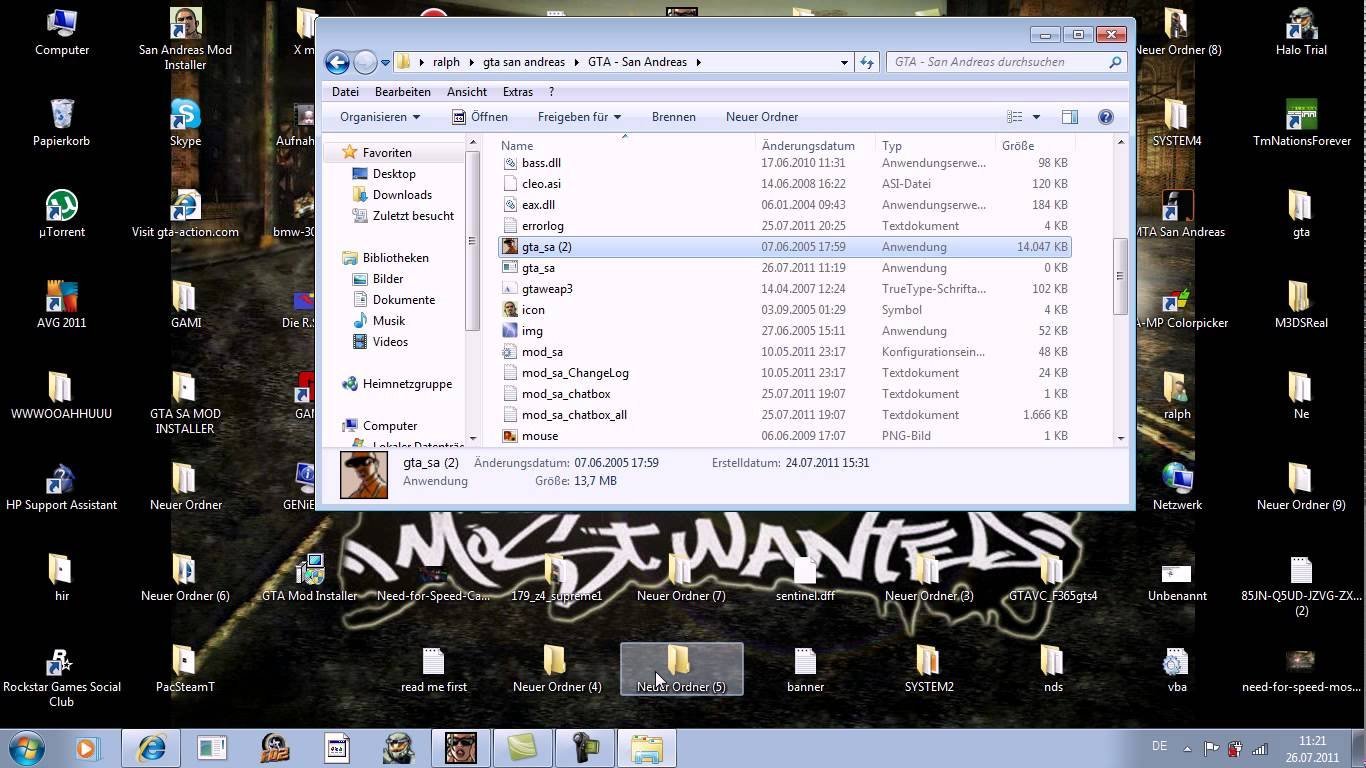Select the gta_sa (2) application file
The width and height of the screenshot is (1366, 768).
[785, 247]
